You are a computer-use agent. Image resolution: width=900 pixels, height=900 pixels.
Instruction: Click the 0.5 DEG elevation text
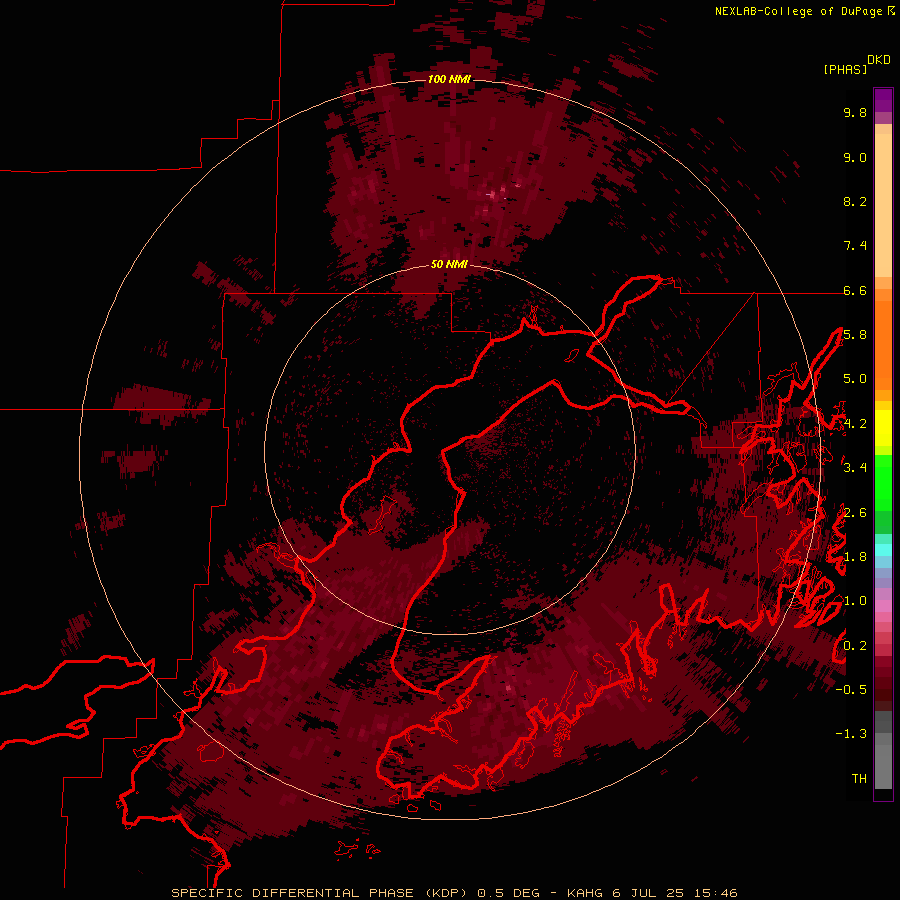coord(509,893)
